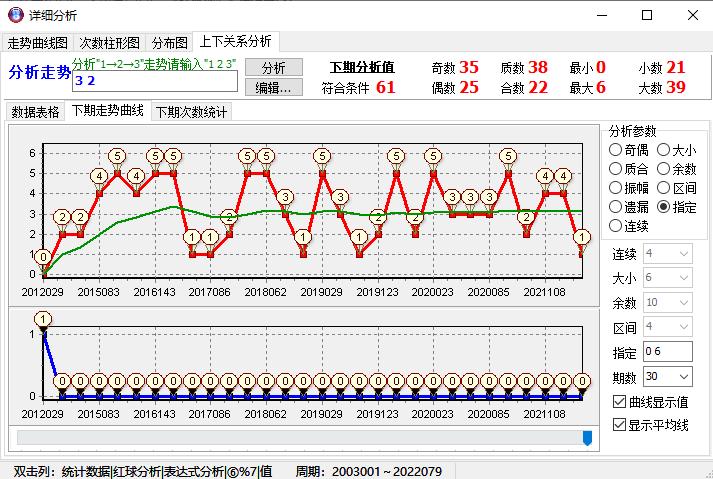The image size is (713, 479).
Task: Select the 质合 radio button
Action: [x=629, y=169]
